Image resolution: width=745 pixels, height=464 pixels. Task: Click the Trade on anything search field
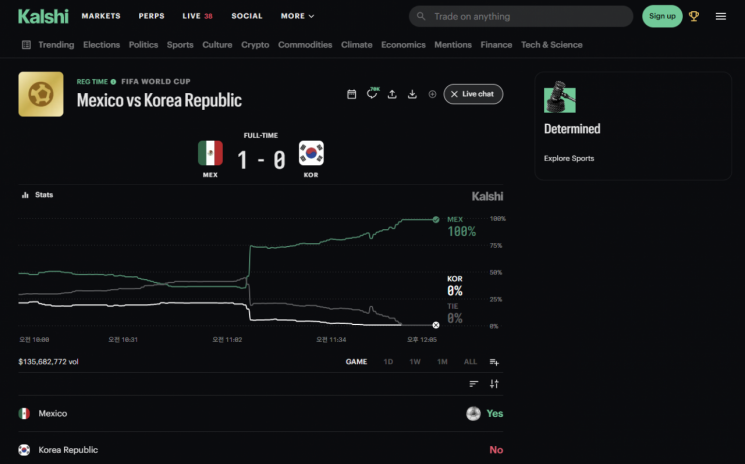[x=521, y=16]
